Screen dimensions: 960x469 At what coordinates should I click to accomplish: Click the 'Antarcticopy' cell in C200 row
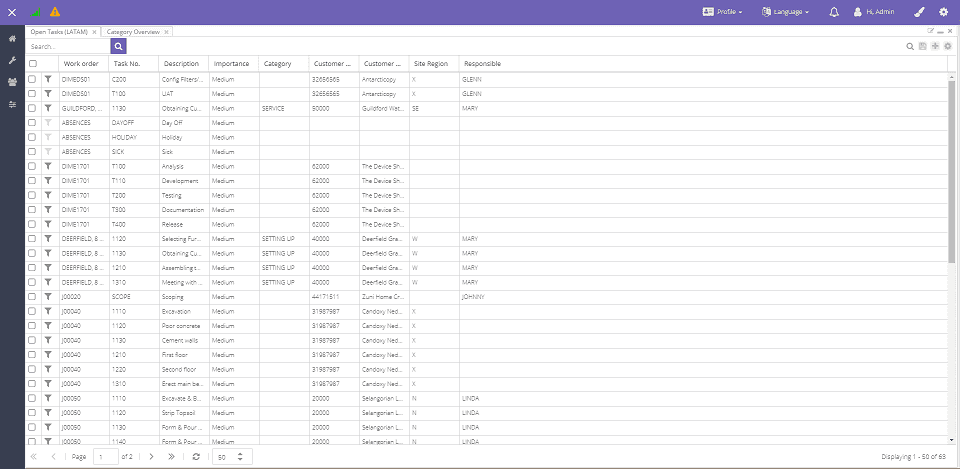[384, 79]
